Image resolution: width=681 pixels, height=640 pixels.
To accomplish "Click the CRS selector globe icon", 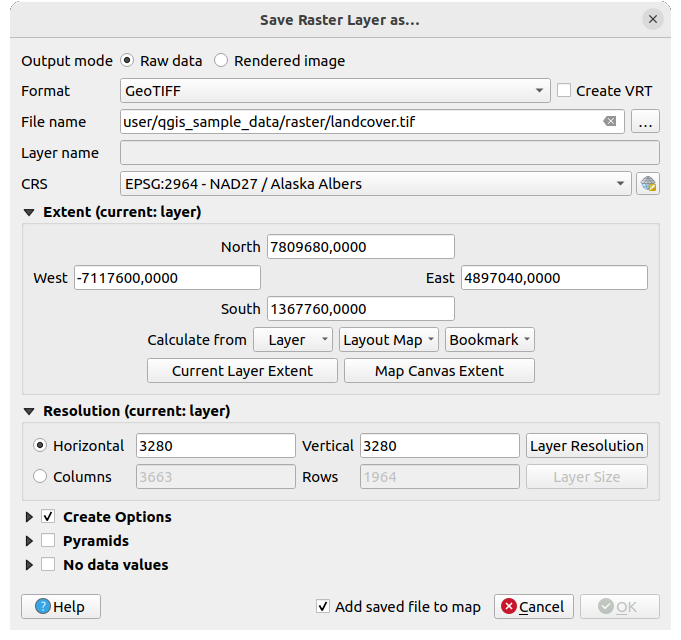I will 648,184.
